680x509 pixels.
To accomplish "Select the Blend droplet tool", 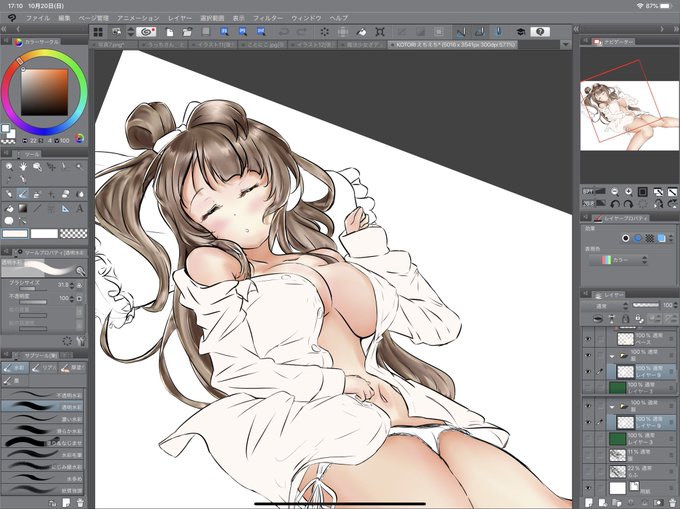I will (x=79, y=194).
